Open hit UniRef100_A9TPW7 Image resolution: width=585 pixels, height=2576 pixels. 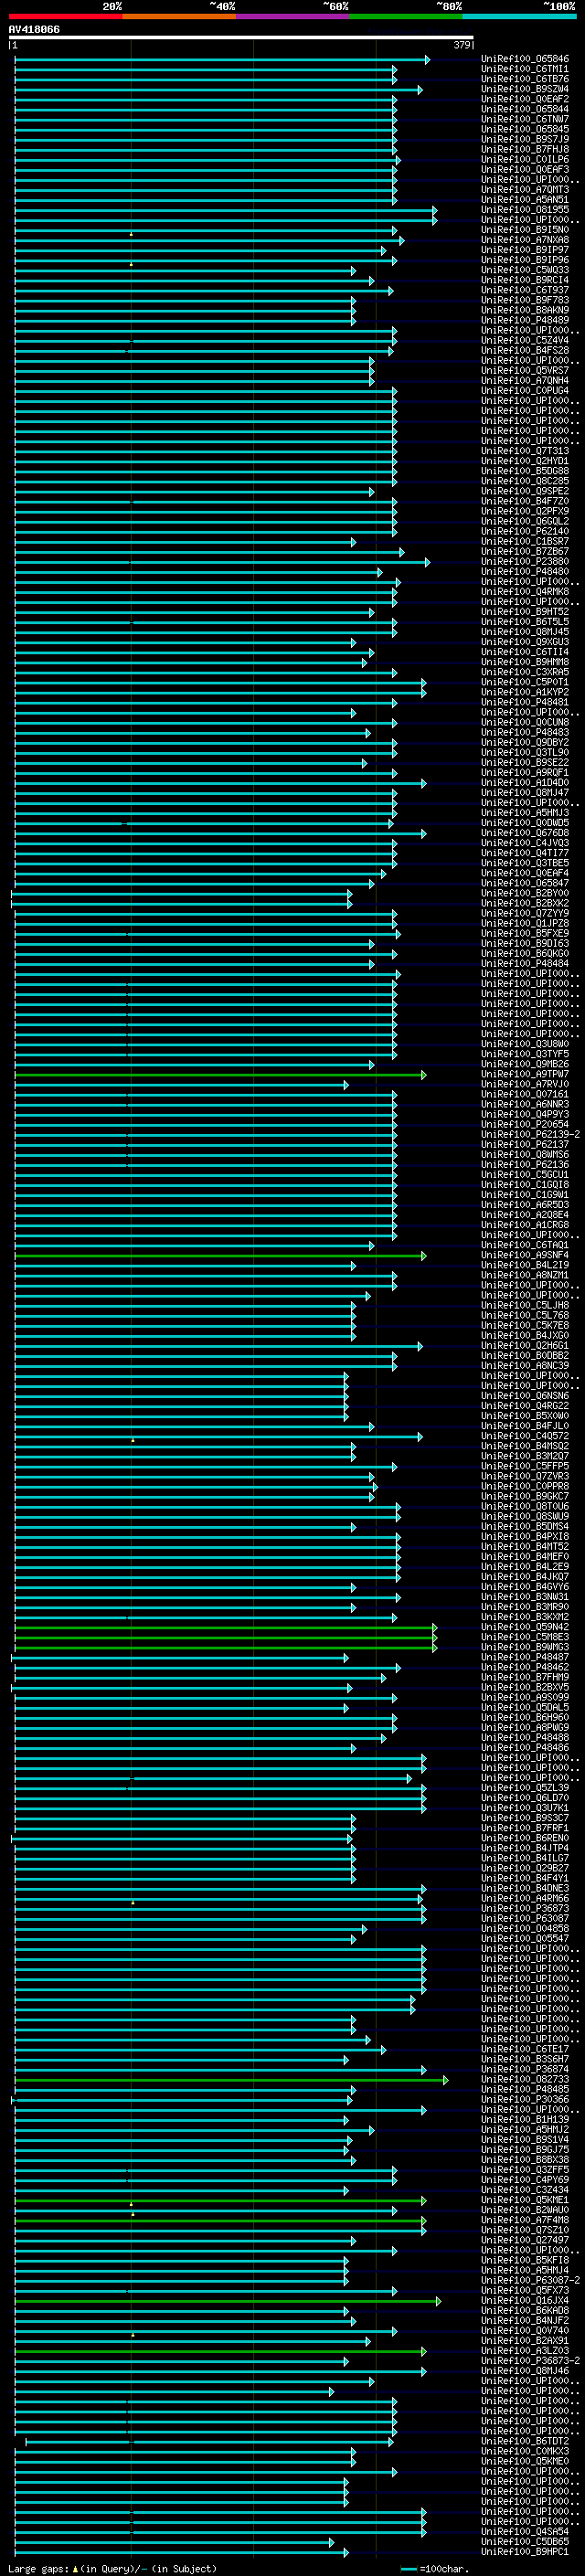(x=525, y=1074)
